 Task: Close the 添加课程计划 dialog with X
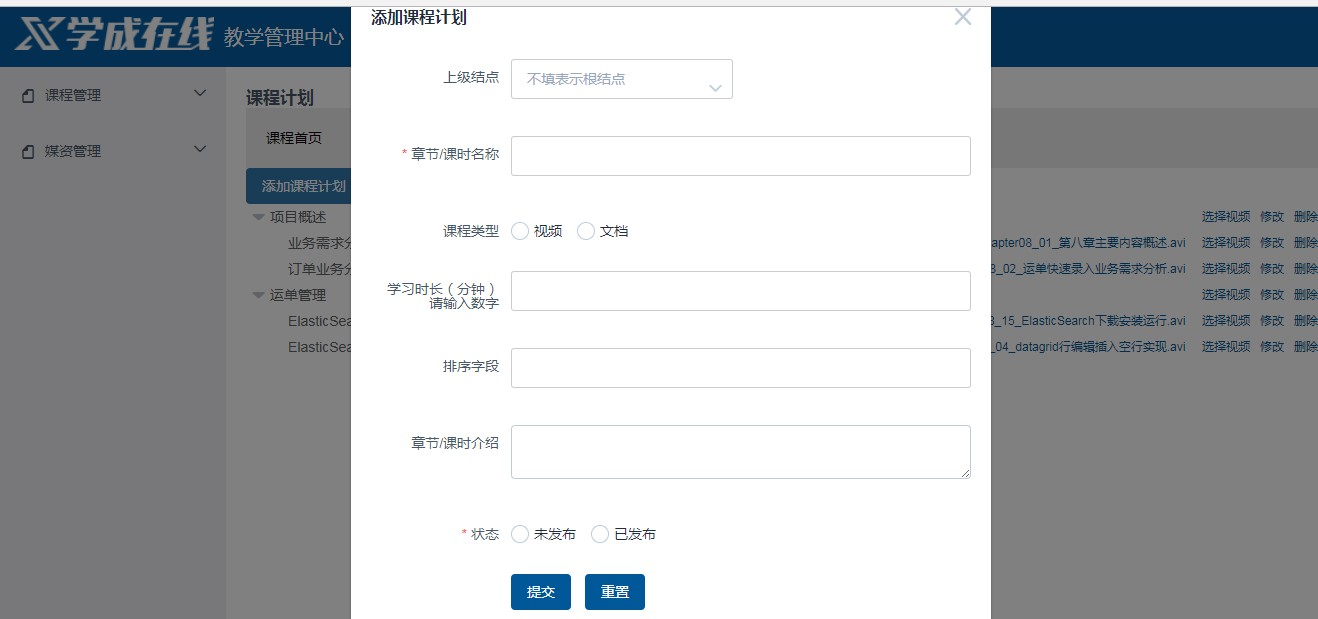[962, 17]
